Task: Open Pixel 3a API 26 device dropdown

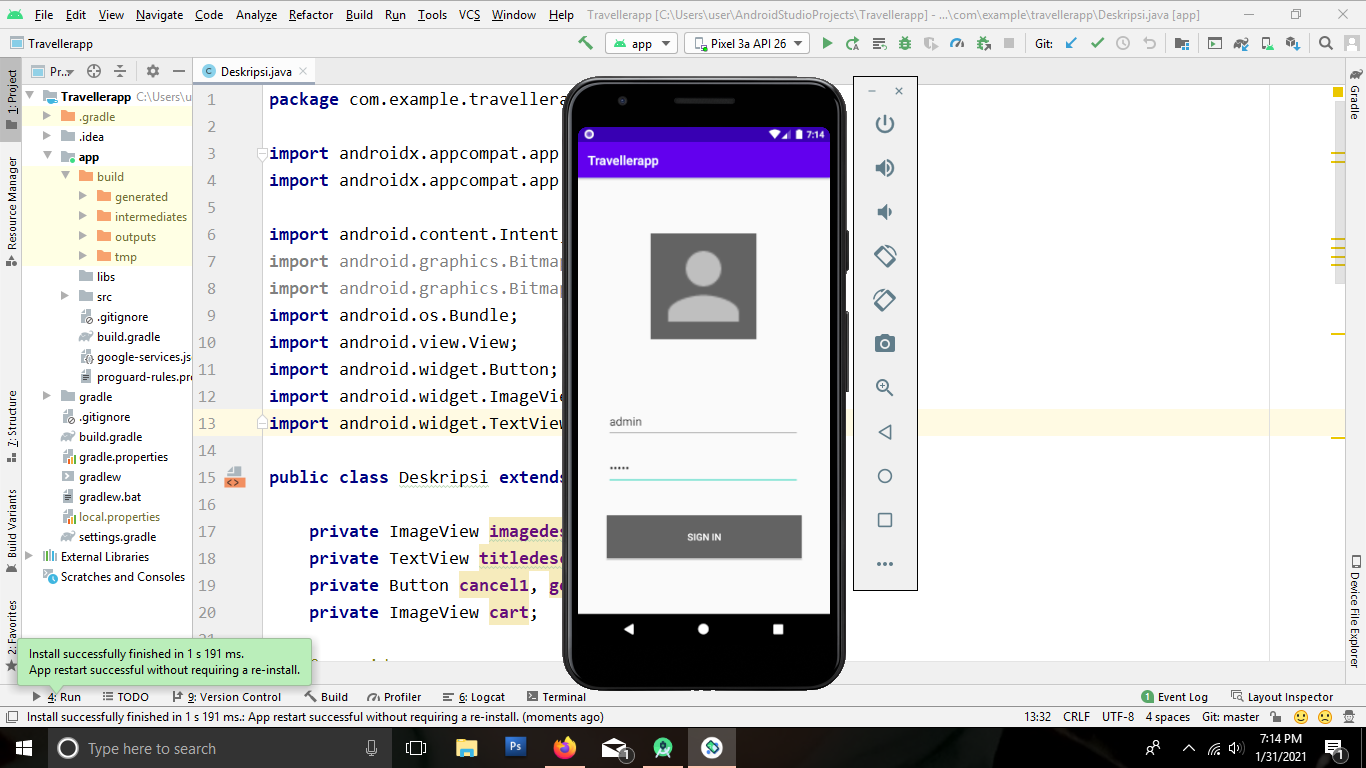Action: pyautogui.click(x=746, y=43)
